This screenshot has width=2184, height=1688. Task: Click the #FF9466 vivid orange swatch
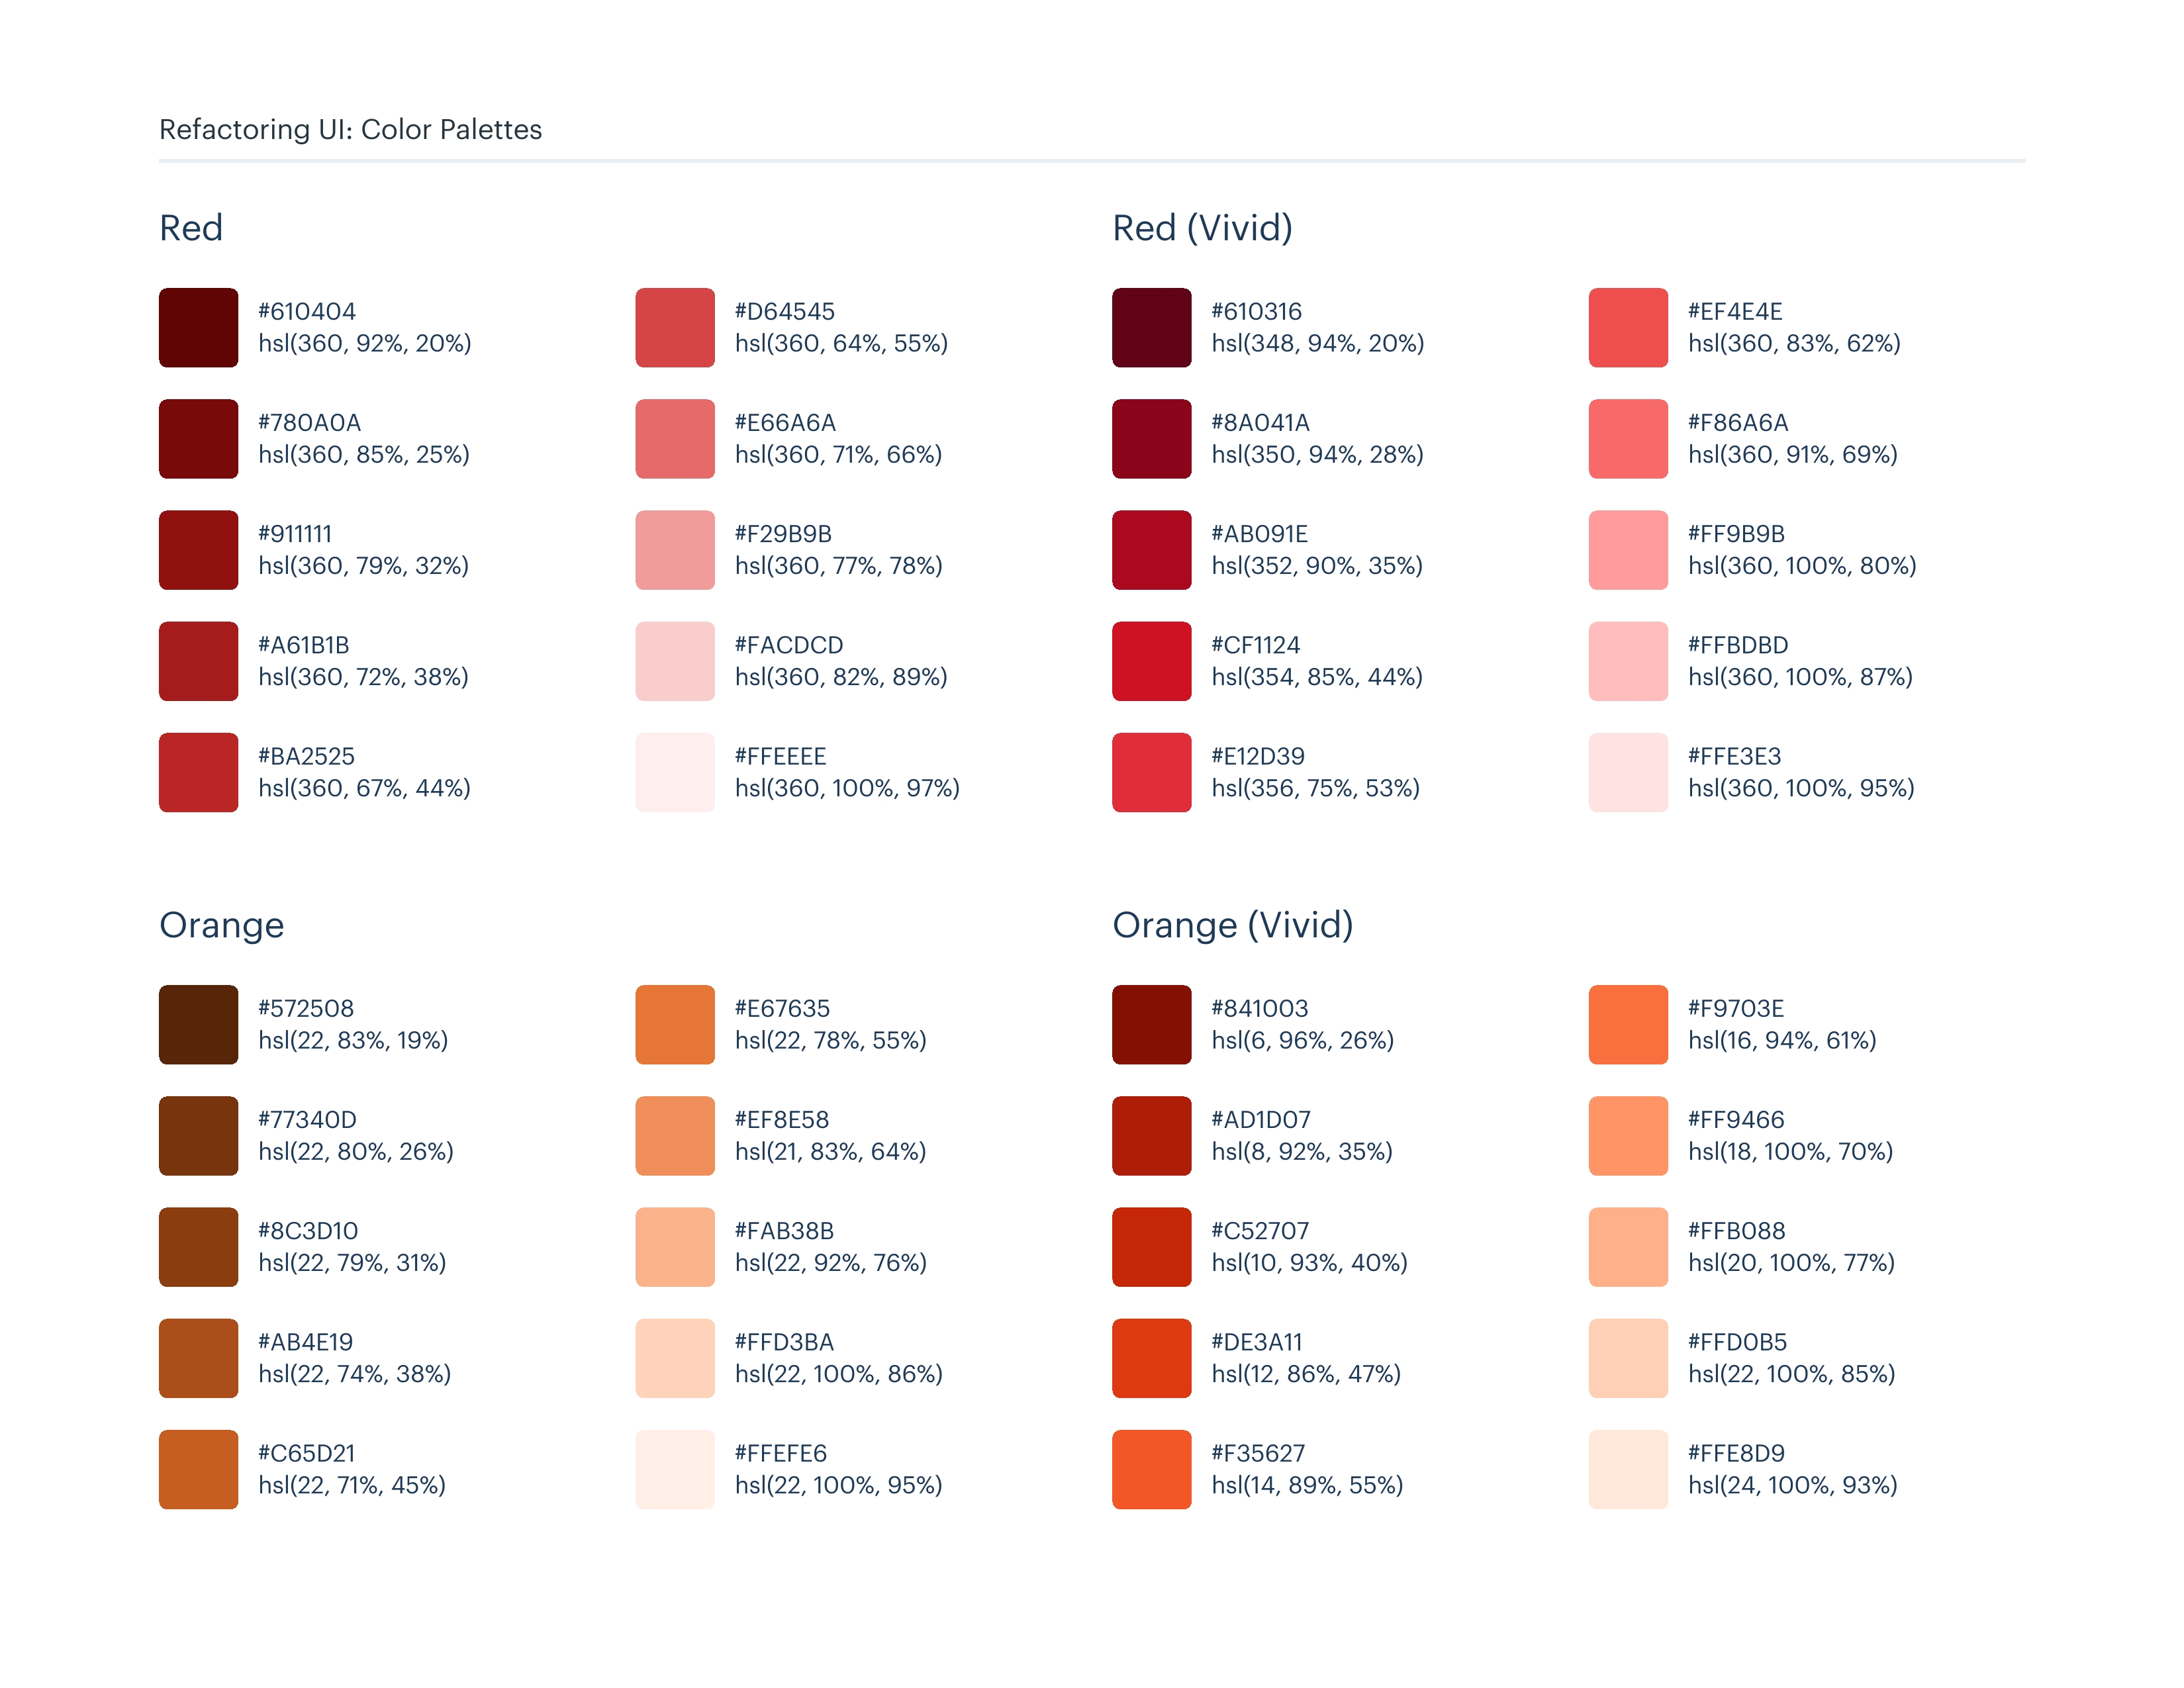coord(1628,1135)
